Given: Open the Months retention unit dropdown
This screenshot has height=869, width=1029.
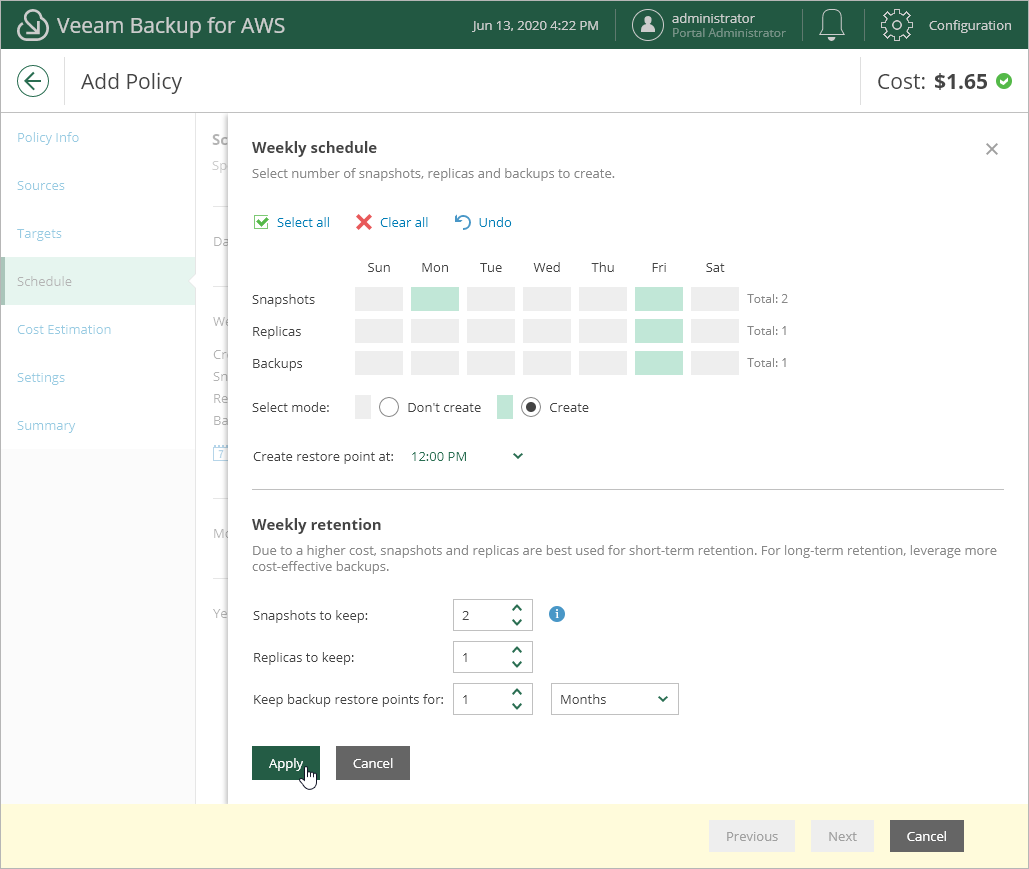Looking at the screenshot, I should point(614,699).
